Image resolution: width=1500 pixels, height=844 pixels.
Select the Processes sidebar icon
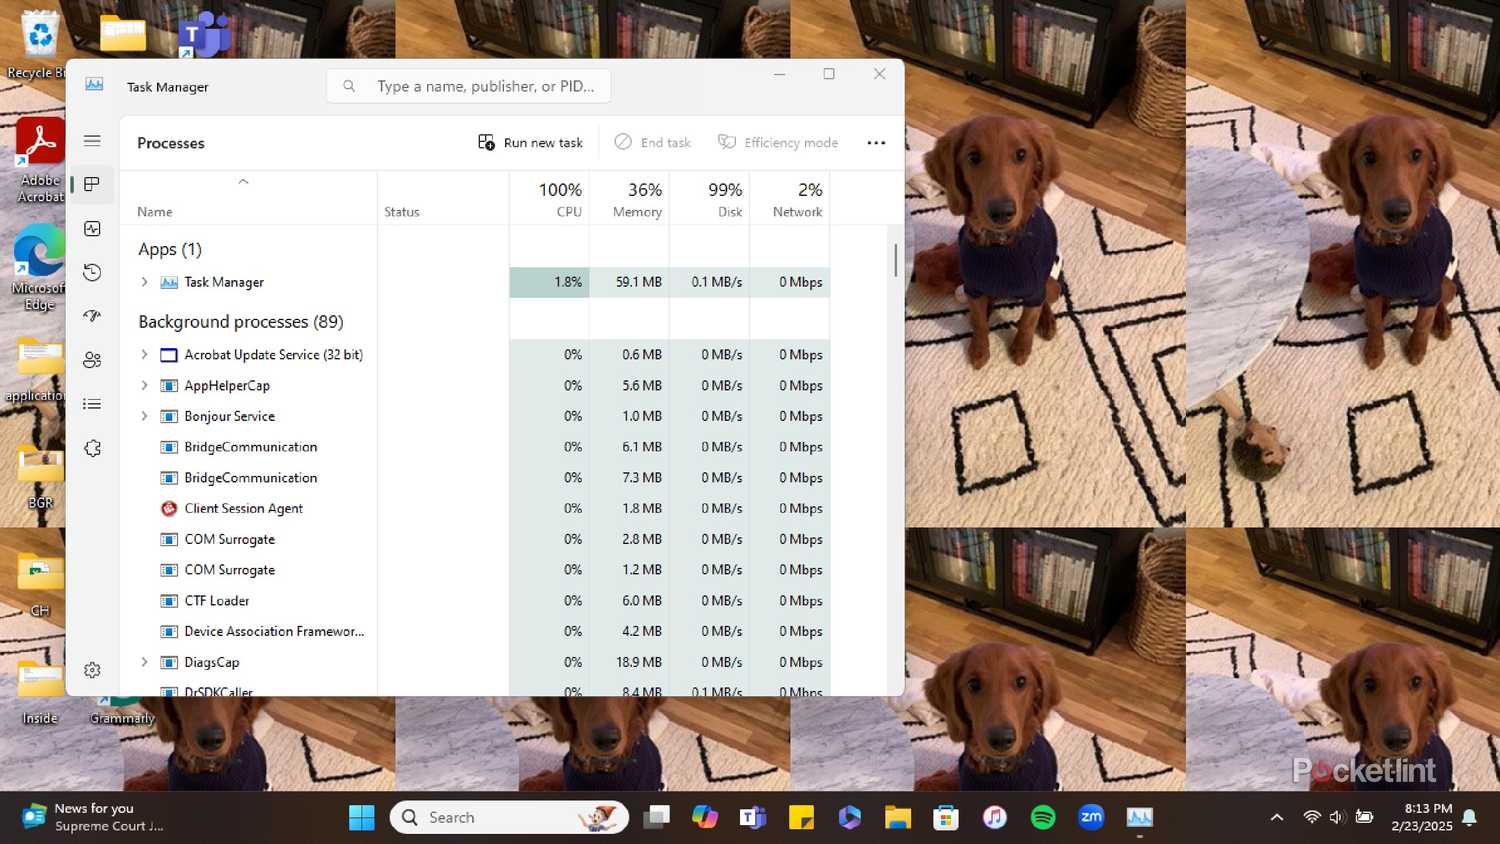tap(92, 183)
